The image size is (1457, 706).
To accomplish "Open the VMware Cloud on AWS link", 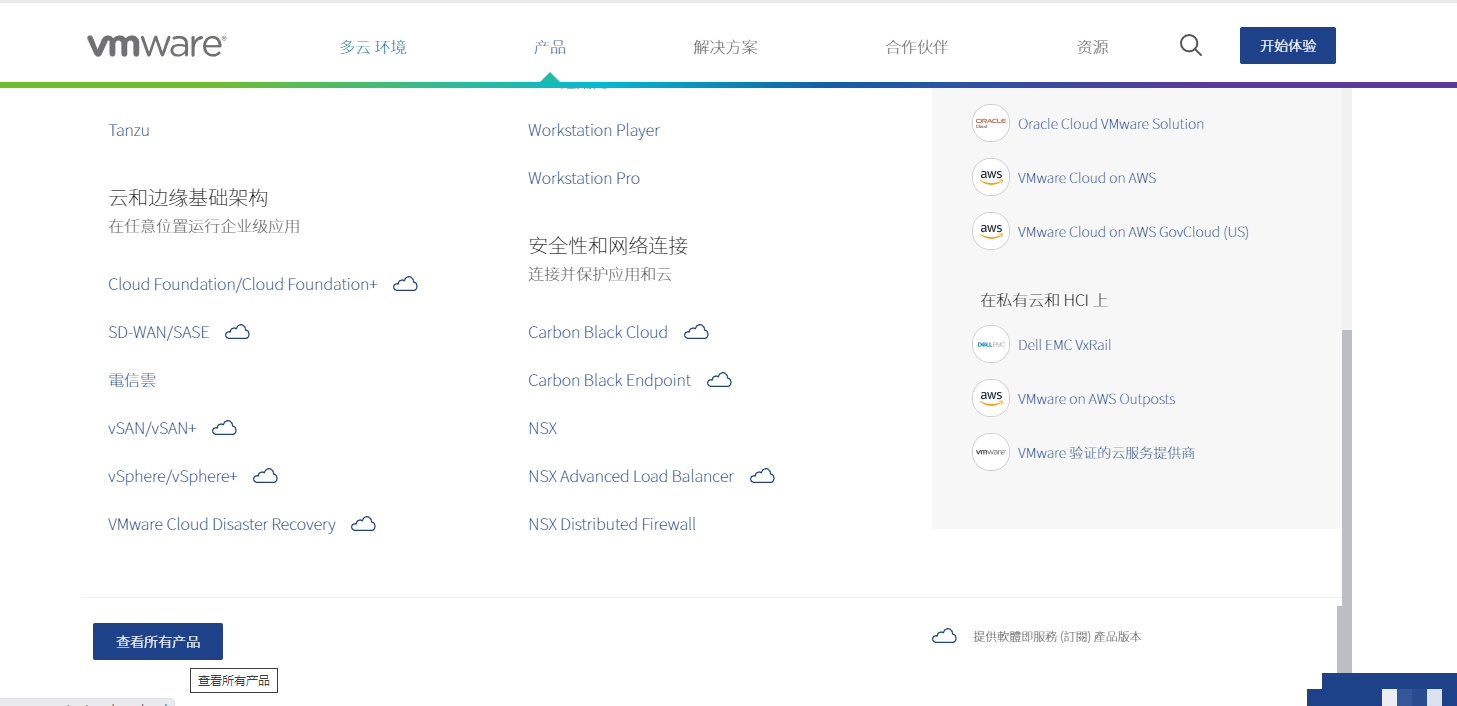I will (x=1087, y=178).
